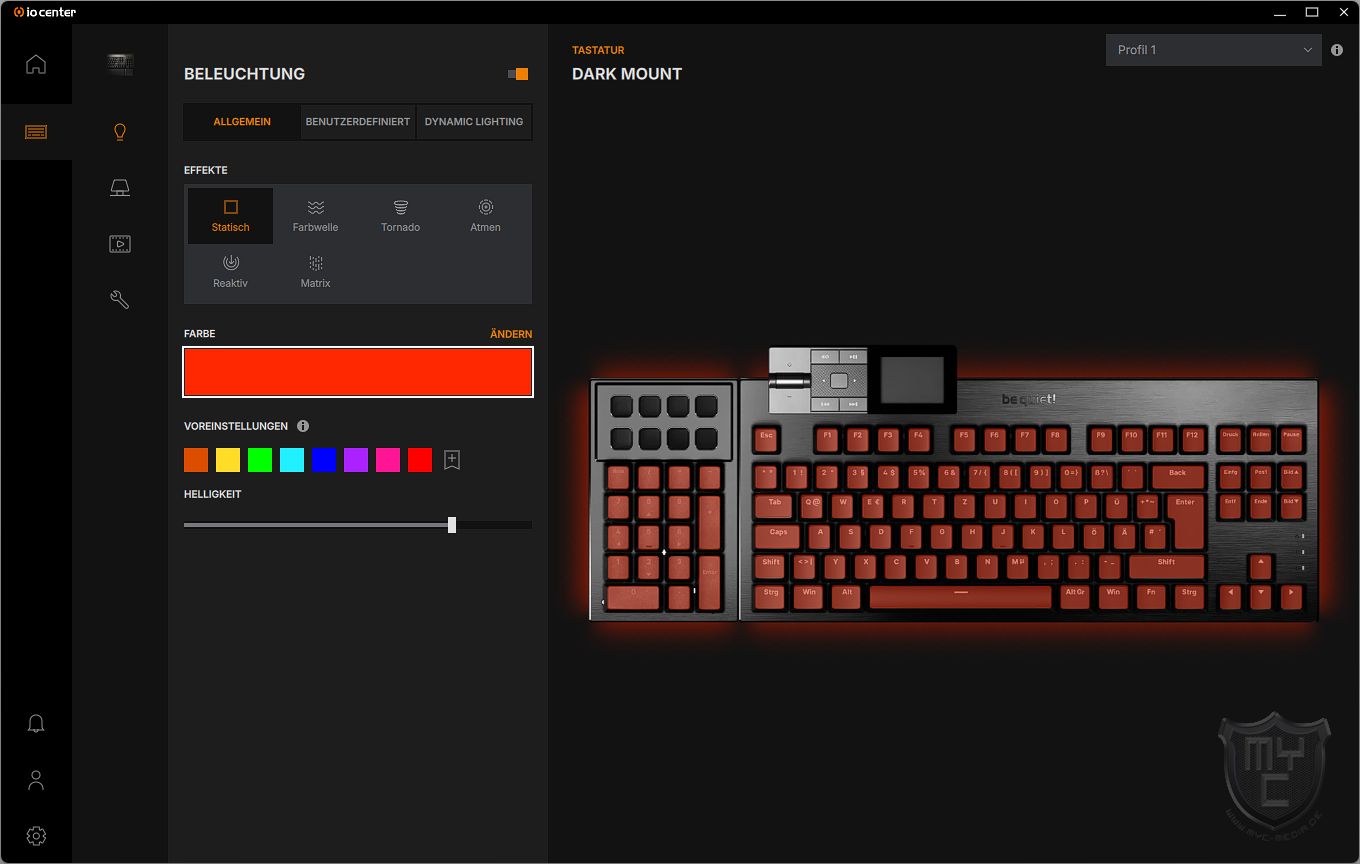This screenshot has height=864, width=1360.
Task: Show the Voreinstellungen info tooltip icon
Action: click(x=303, y=426)
